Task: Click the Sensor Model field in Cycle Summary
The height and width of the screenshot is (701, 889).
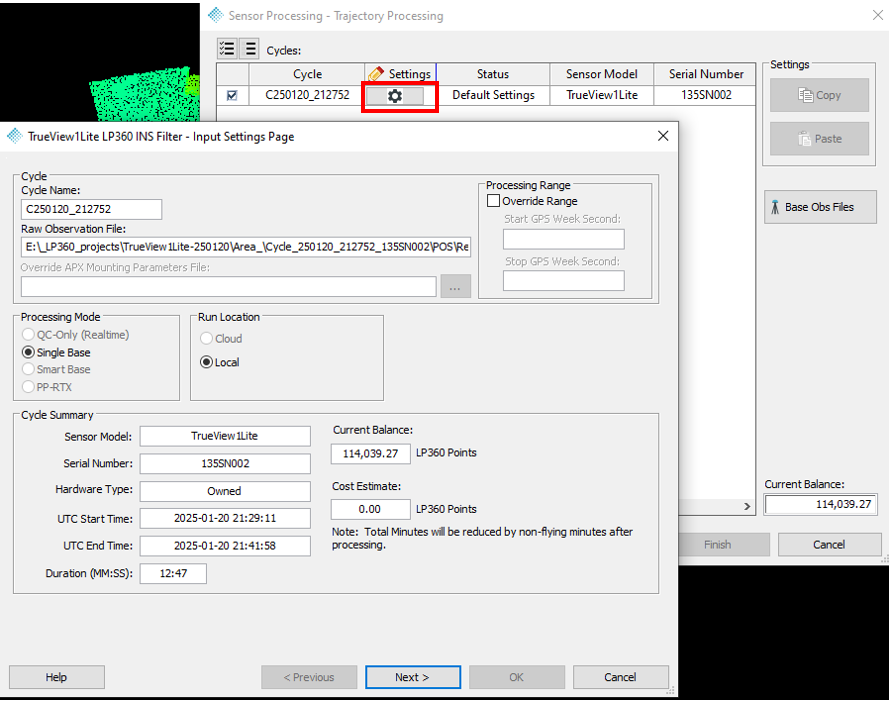Action: (x=225, y=436)
